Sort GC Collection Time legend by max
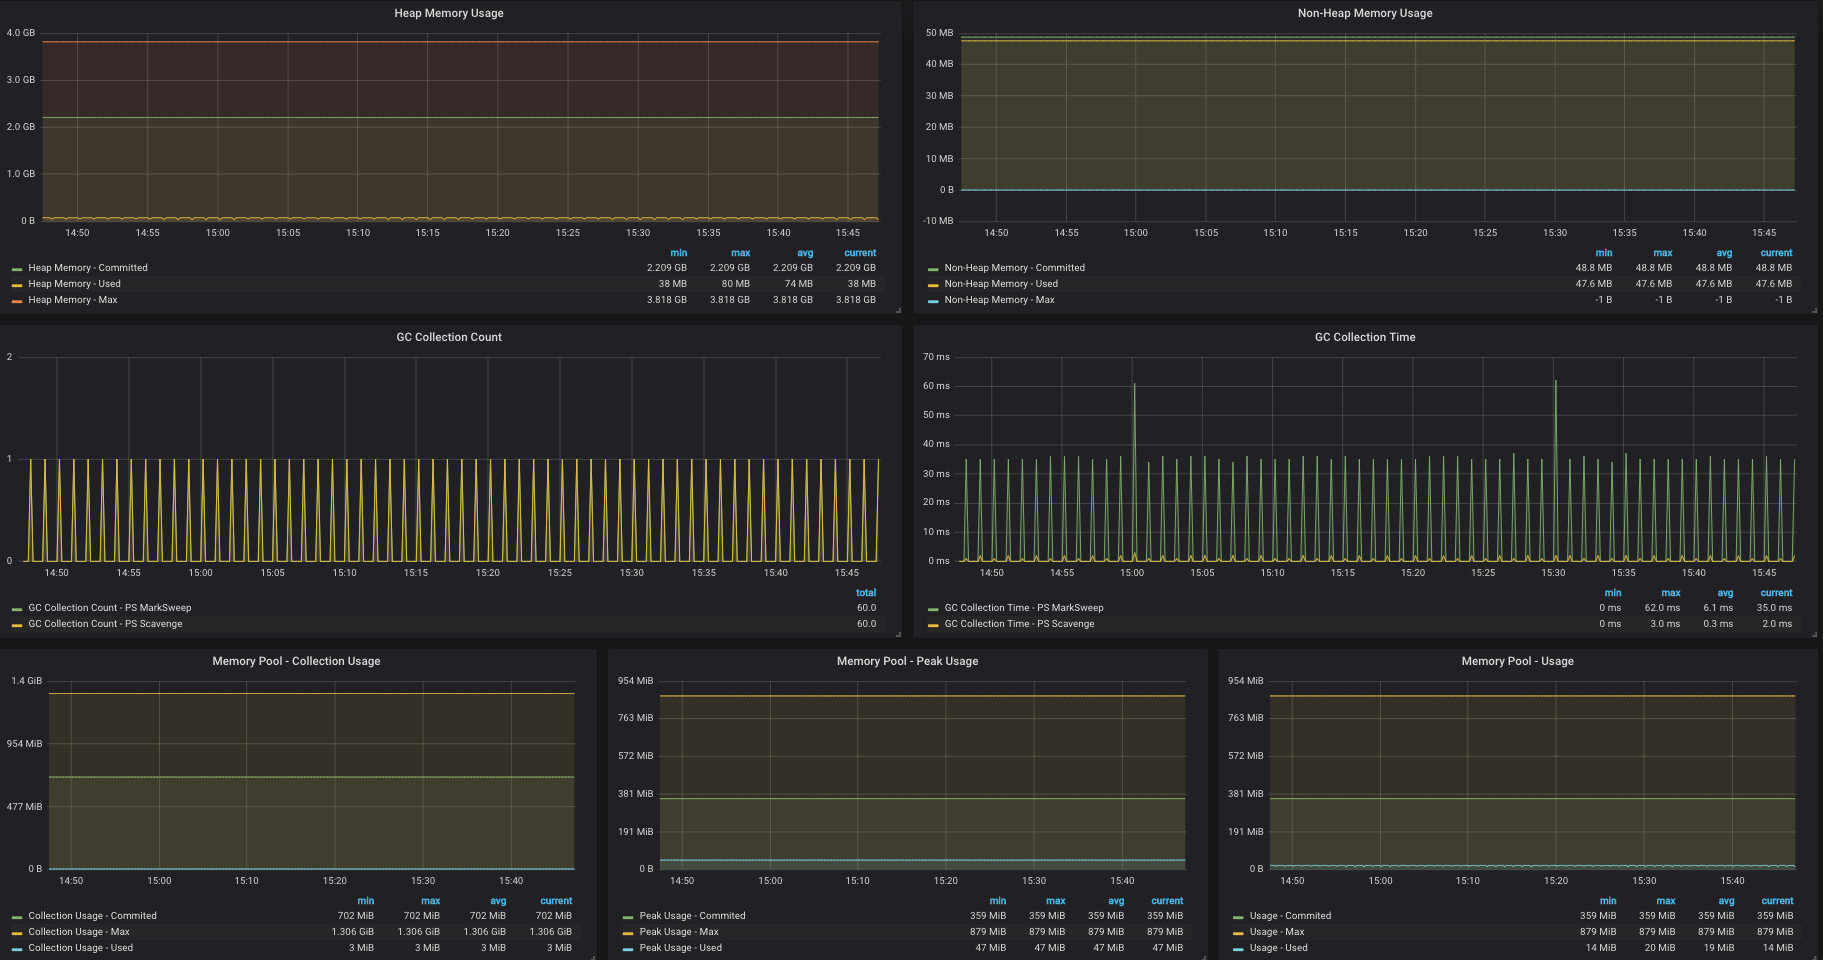 1671,593
